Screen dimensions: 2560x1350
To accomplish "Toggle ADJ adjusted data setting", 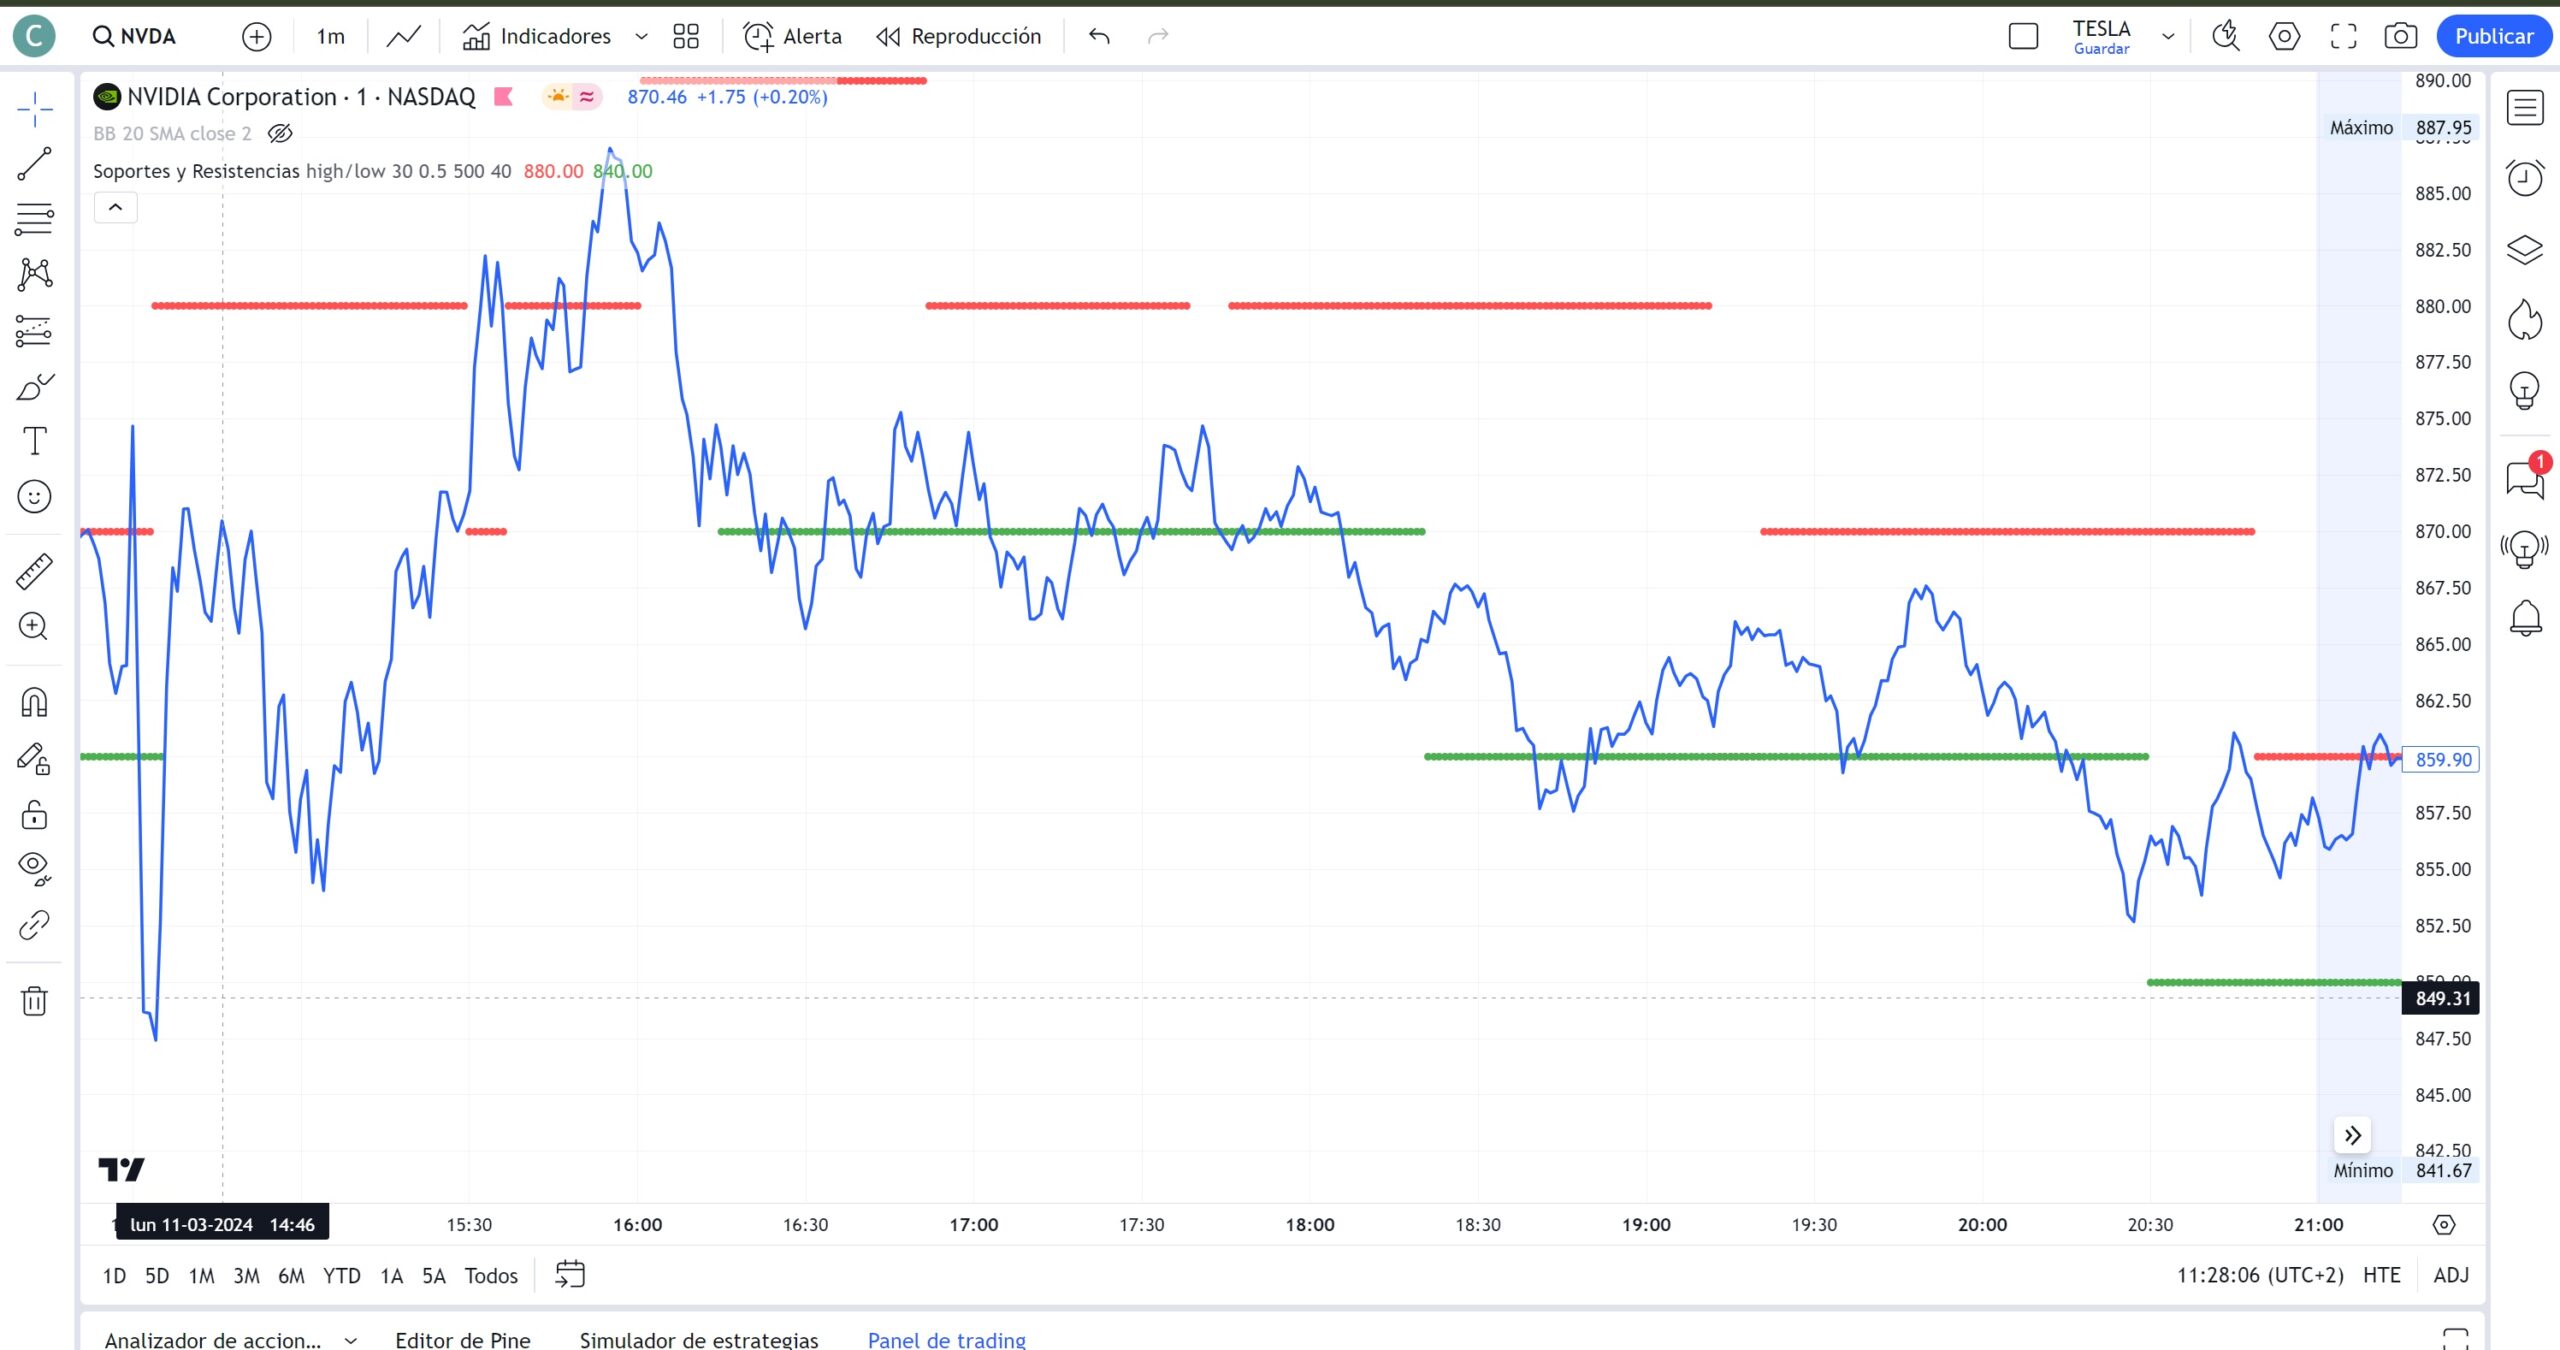I will 2450,1275.
